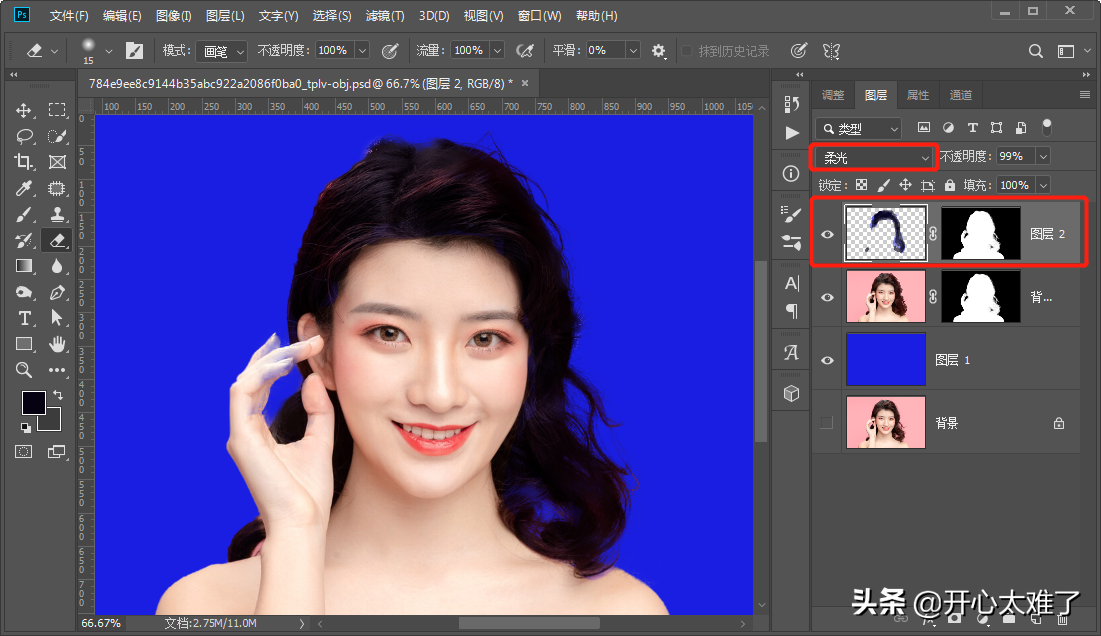Show the hidden 背景 layer
1101x636 pixels.
(x=827, y=423)
